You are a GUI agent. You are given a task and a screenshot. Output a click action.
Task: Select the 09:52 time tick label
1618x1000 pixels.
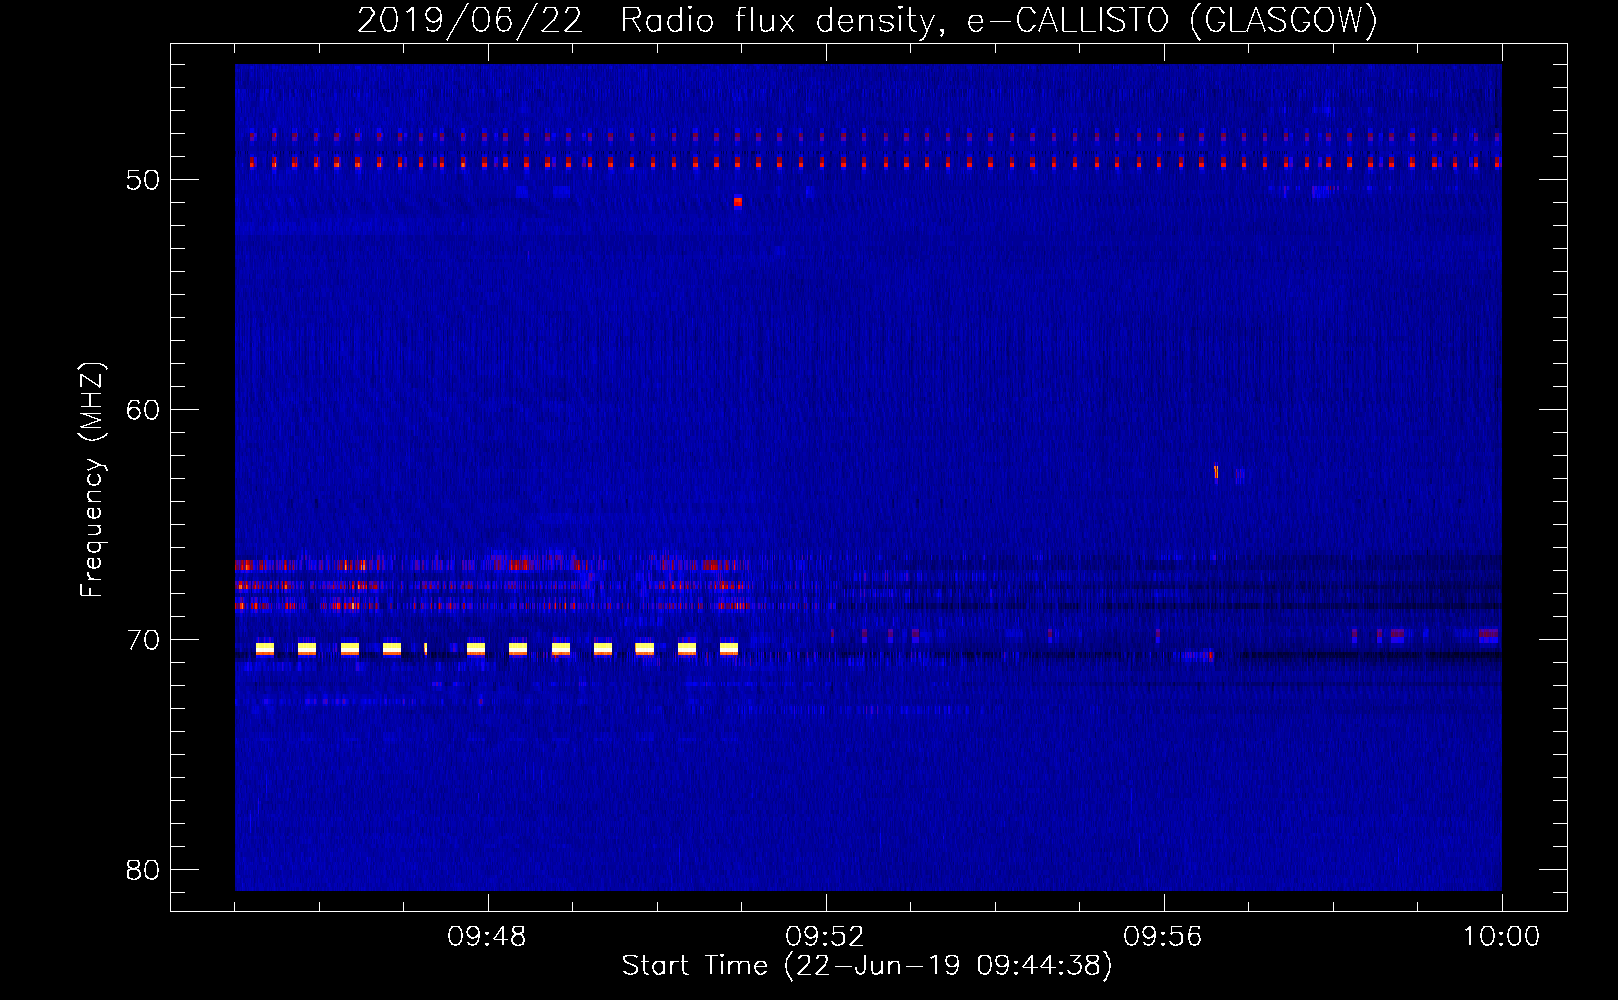tap(825, 937)
